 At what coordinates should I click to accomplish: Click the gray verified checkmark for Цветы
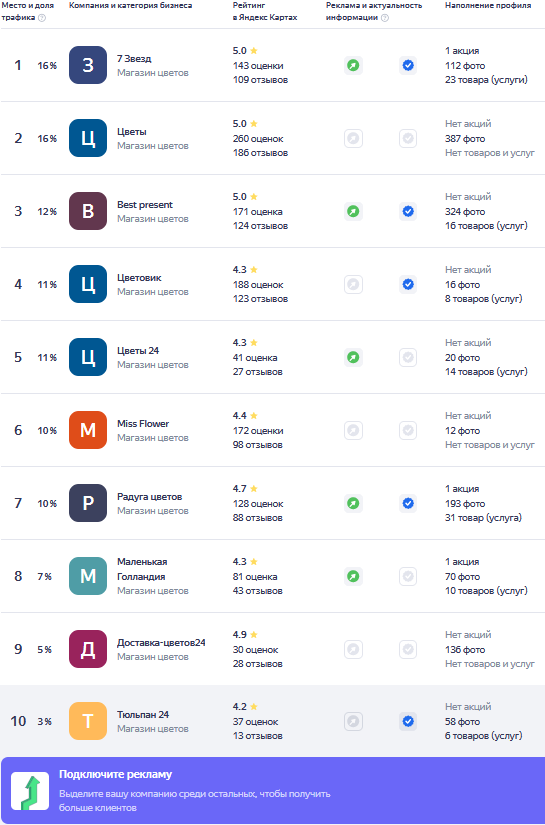click(x=408, y=138)
